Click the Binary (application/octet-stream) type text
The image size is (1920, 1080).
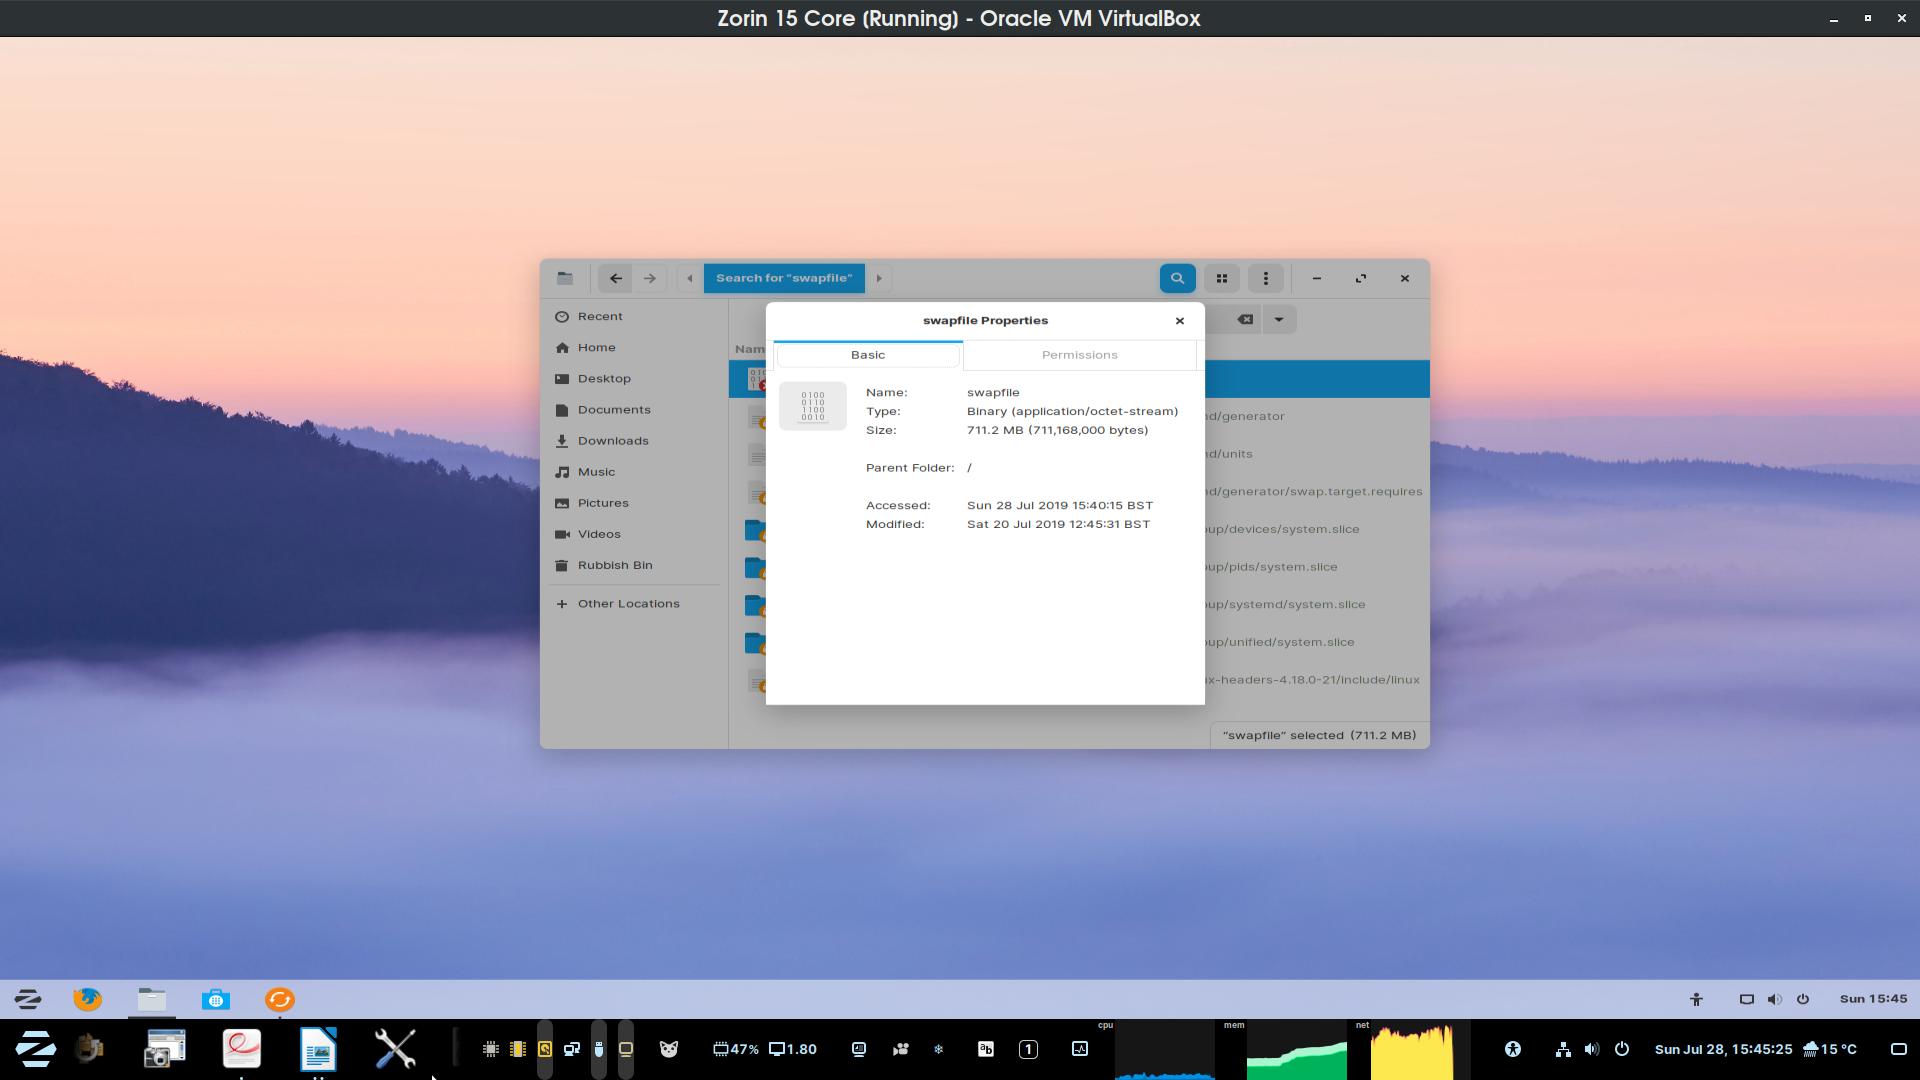pos(1072,411)
